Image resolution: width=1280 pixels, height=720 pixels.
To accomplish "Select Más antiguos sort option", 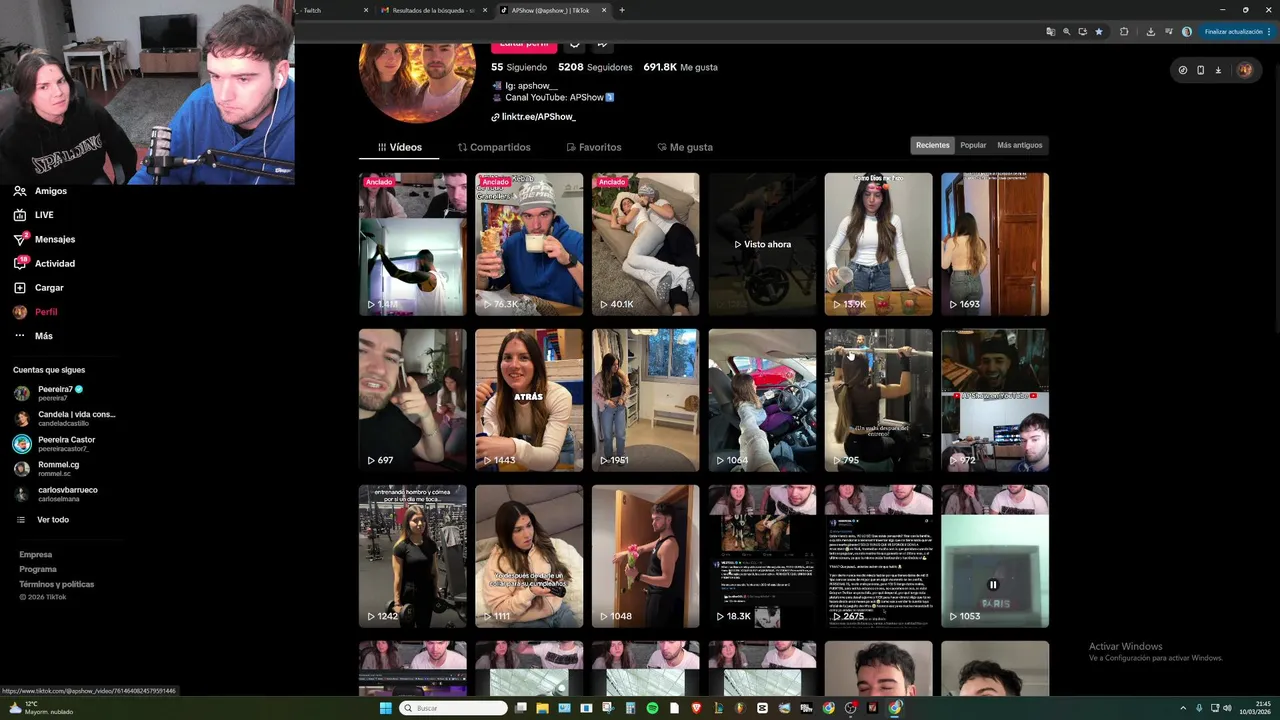I will 1020,145.
